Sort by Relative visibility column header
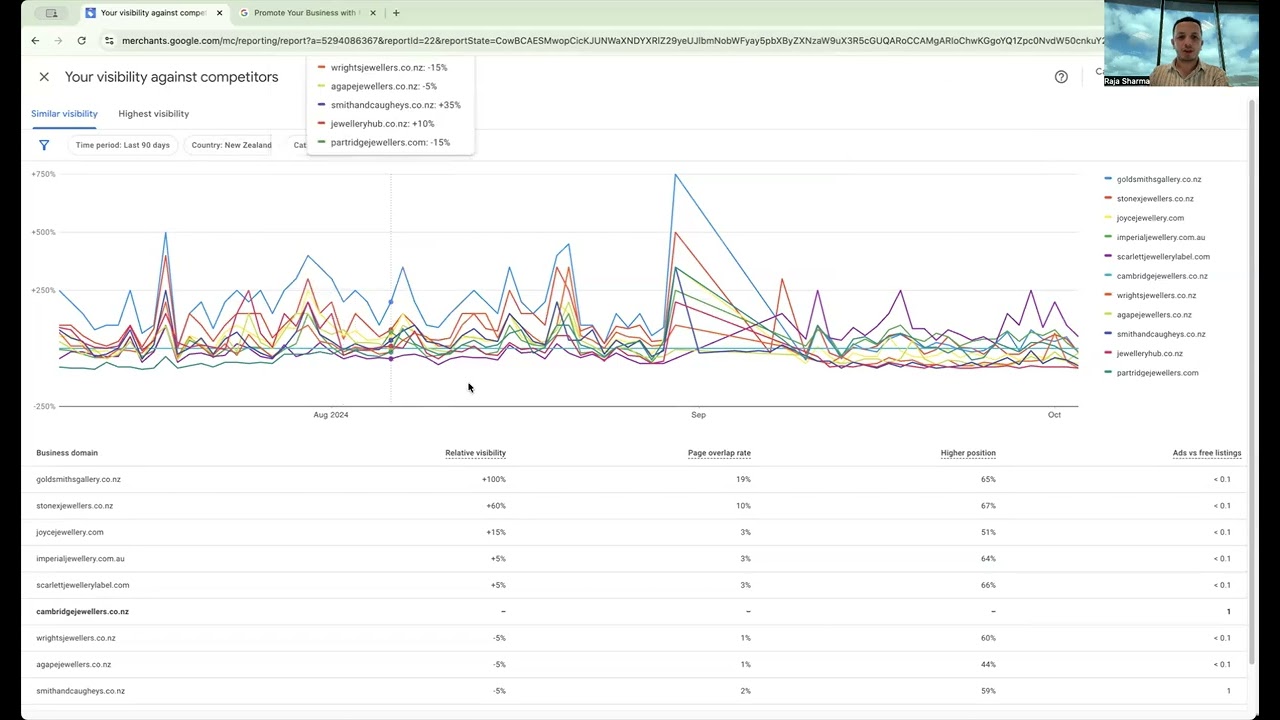 pyautogui.click(x=475, y=453)
